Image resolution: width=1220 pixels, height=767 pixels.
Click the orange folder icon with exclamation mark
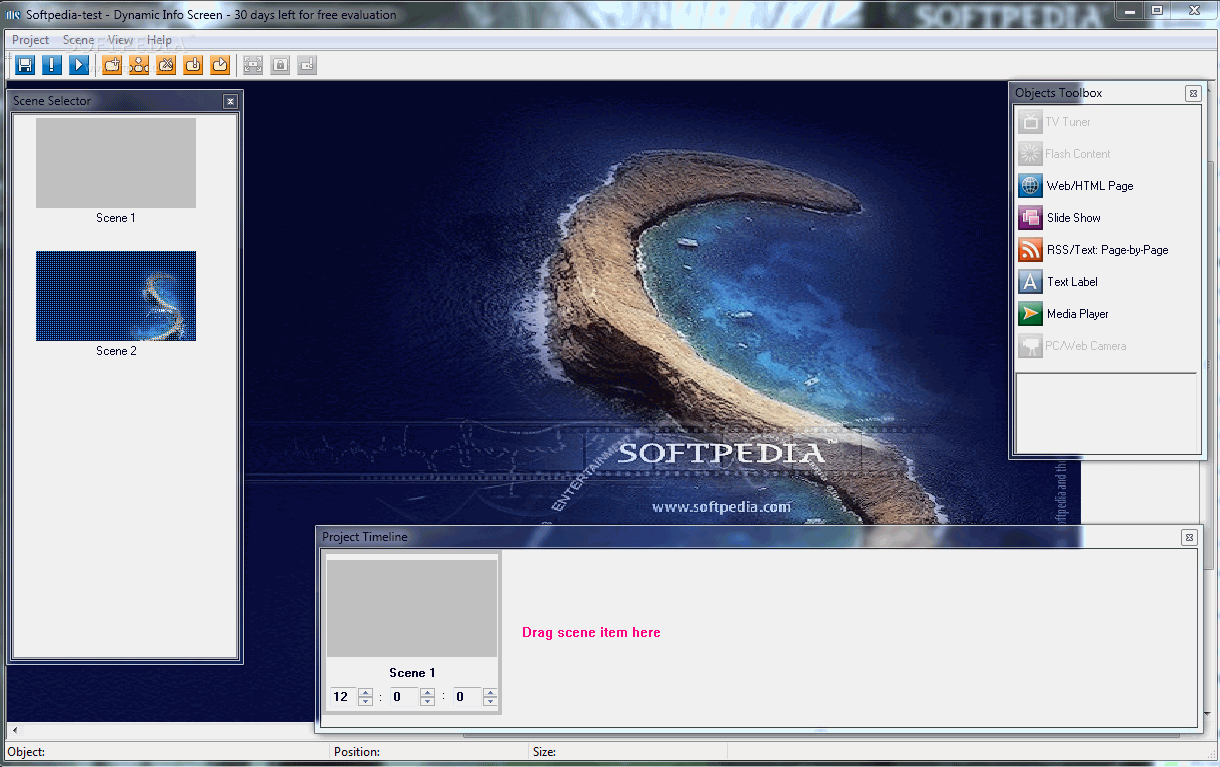click(x=193, y=65)
